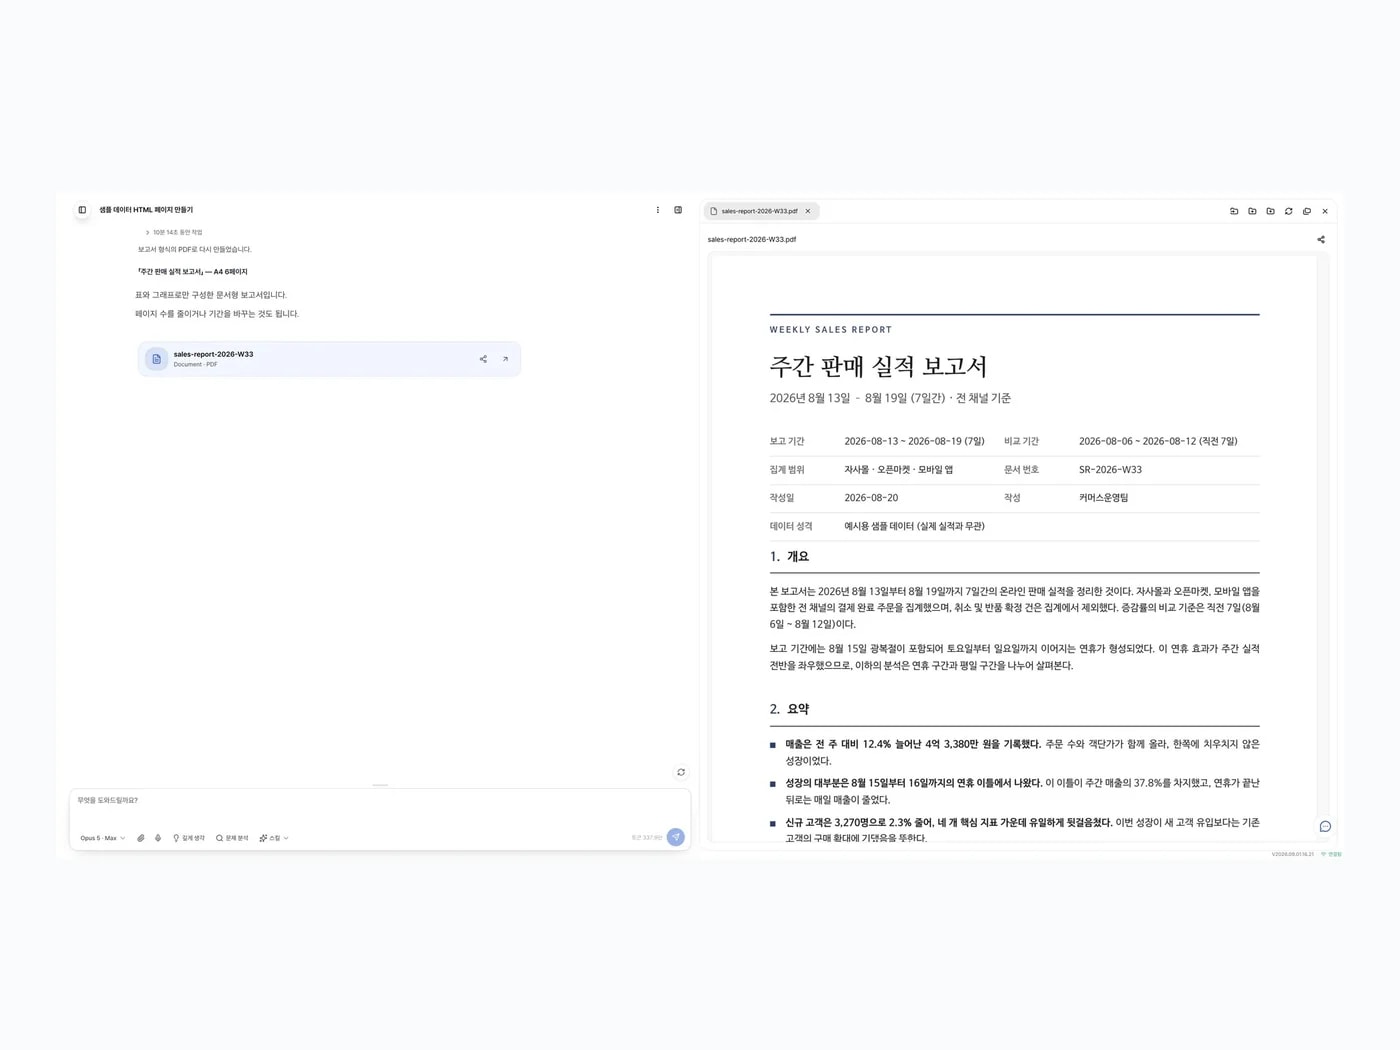The height and width of the screenshot is (1050, 1400).
Task: Click the '2. 요약' section heading
Action: point(789,709)
